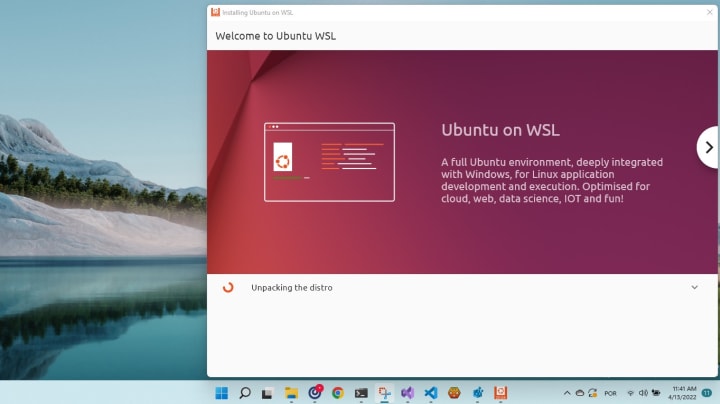Show hidden system tray icons
Screen dimensions: 720x404
click(567, 393)
